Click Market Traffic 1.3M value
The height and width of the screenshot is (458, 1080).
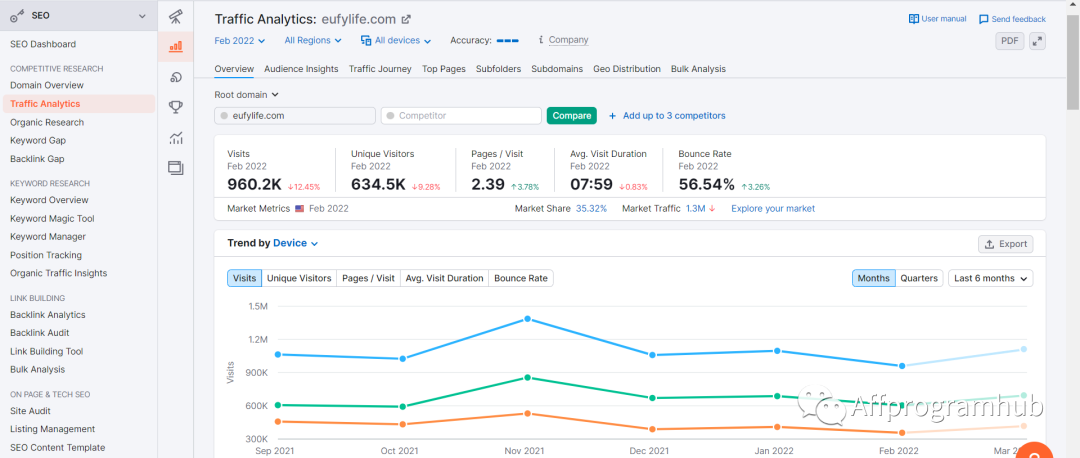pyautogui.click(x=696, y=208)
